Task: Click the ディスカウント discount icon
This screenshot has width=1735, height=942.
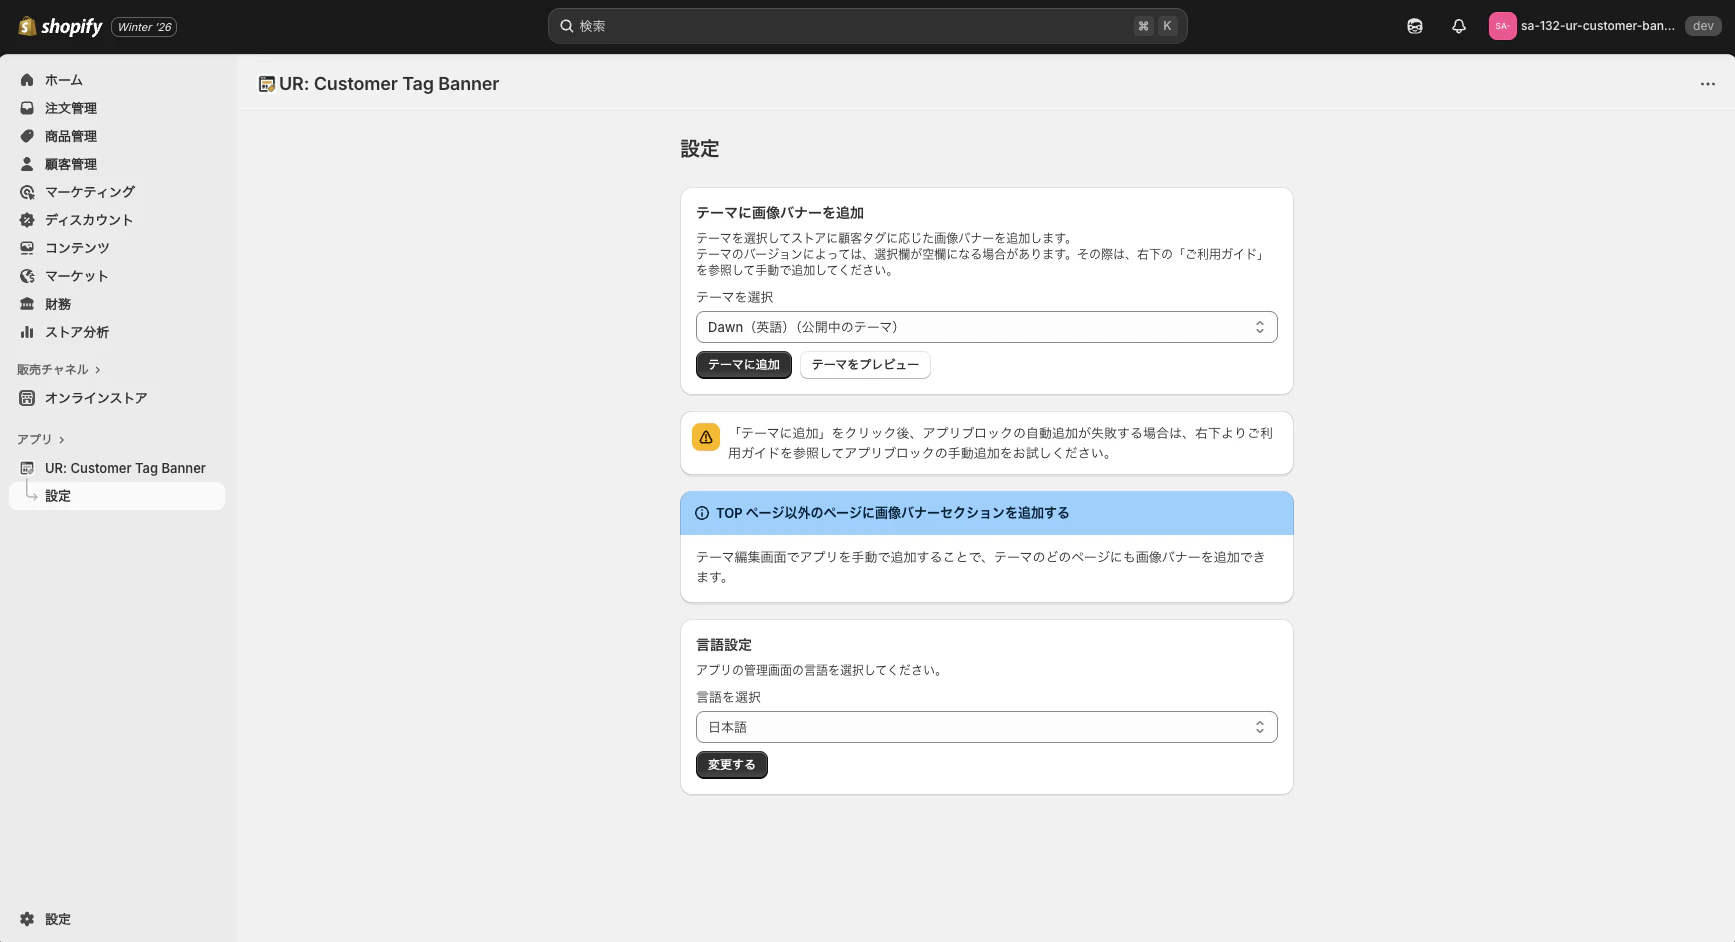Action: [27, 220]
